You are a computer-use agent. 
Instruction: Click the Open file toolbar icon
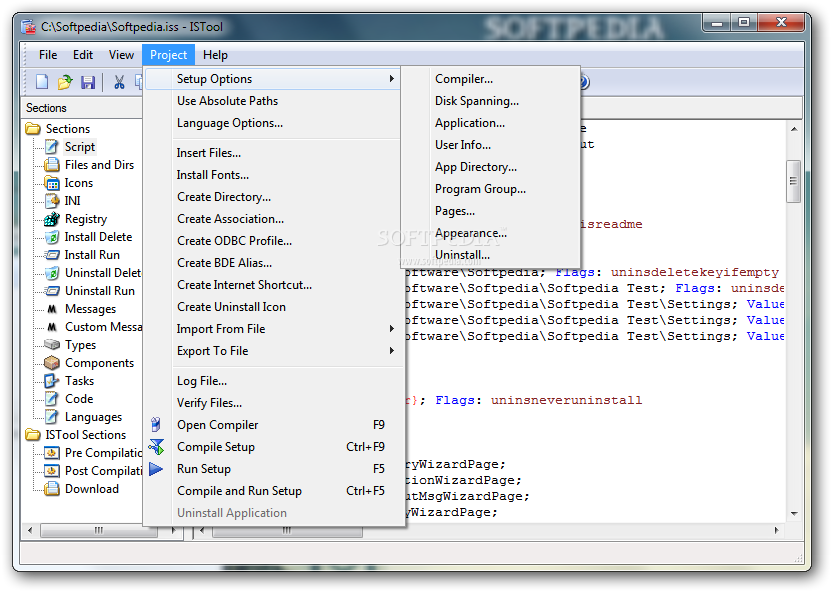click(x=65, y=82)
